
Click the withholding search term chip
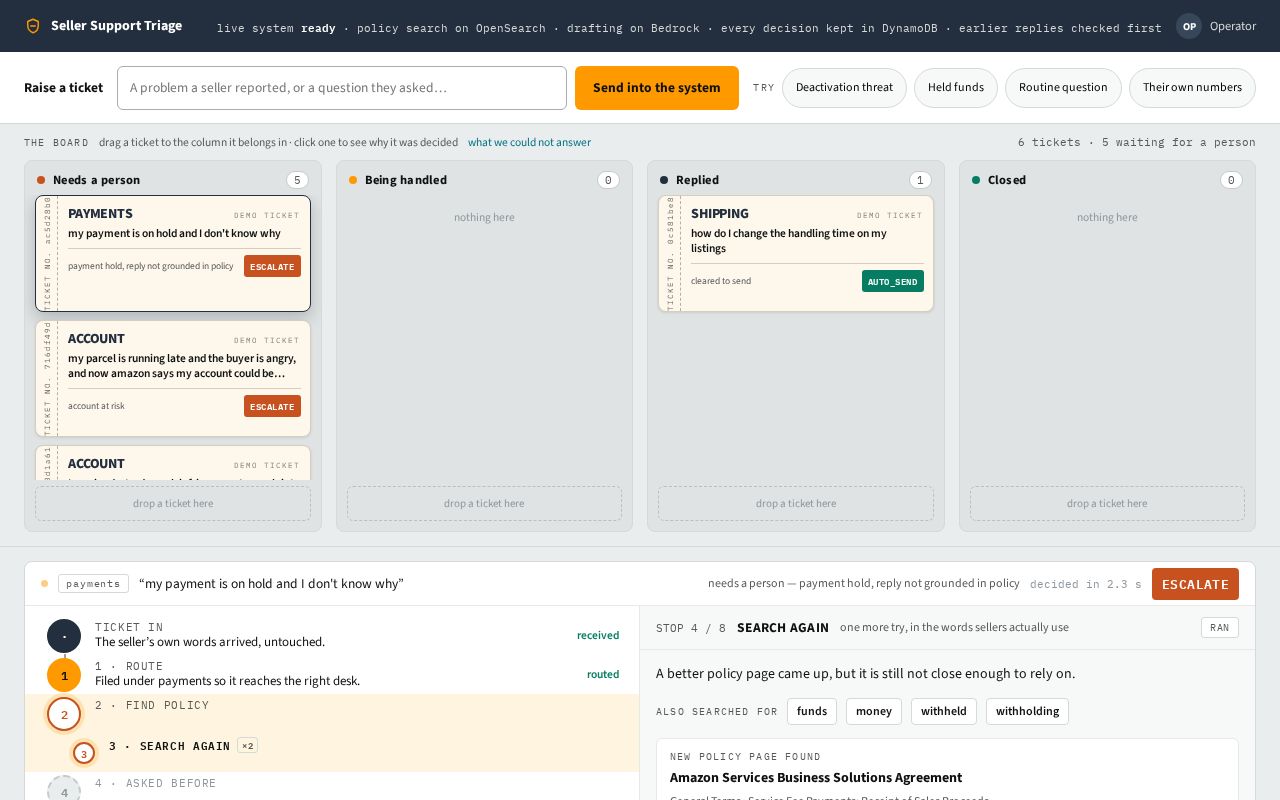(1027, 712)
